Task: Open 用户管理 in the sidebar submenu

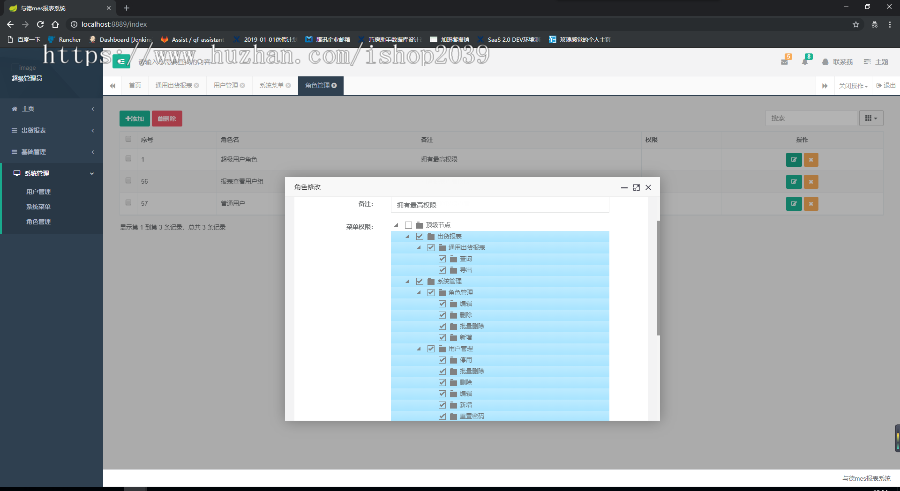Action: (38, 192)
